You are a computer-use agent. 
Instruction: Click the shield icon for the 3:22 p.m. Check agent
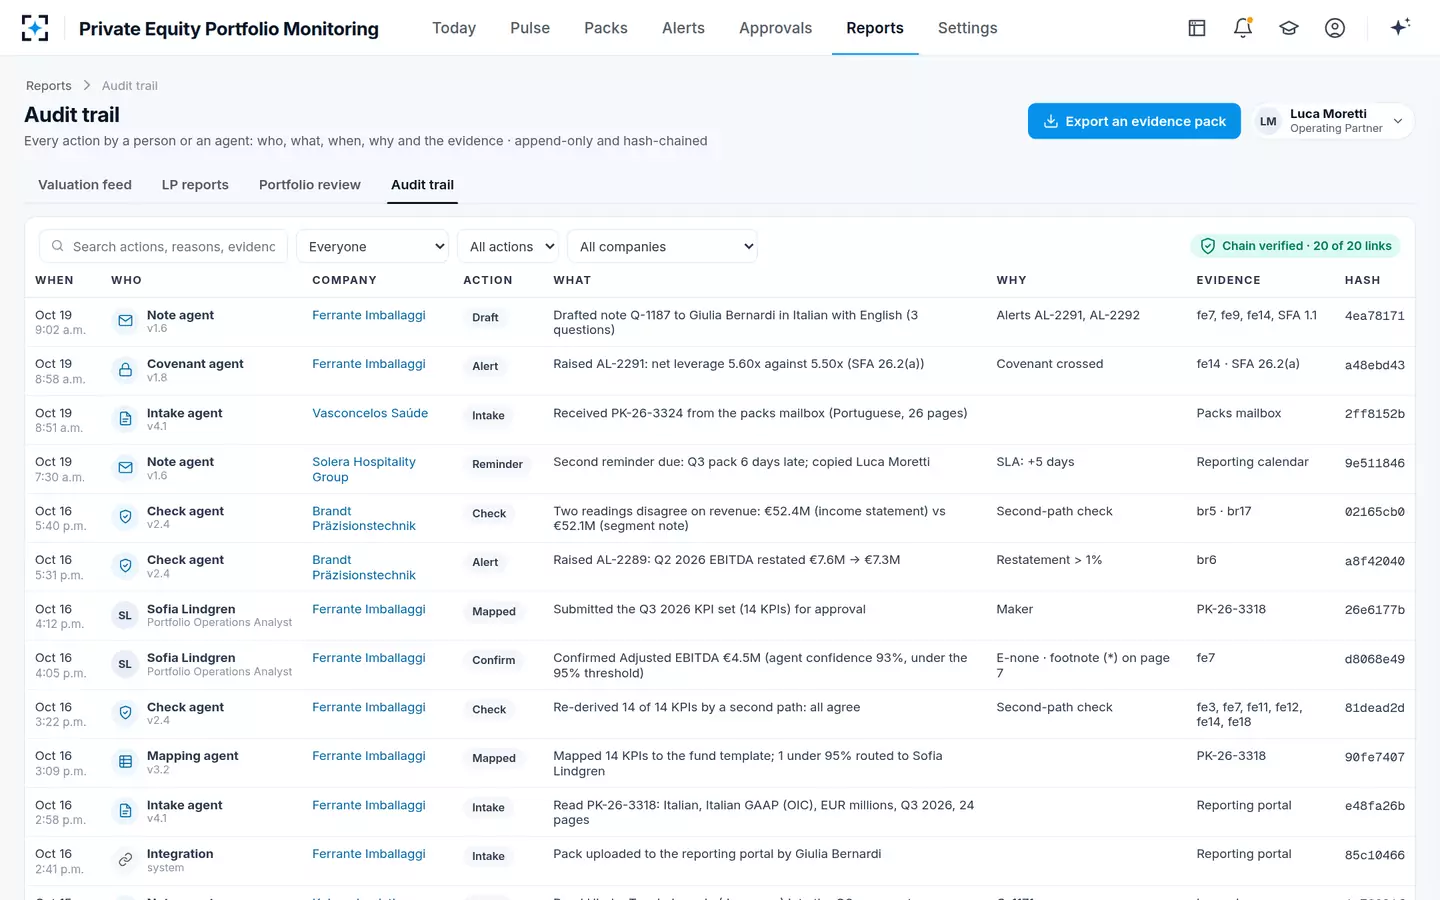pyautogui.click(x=125, y=713)
